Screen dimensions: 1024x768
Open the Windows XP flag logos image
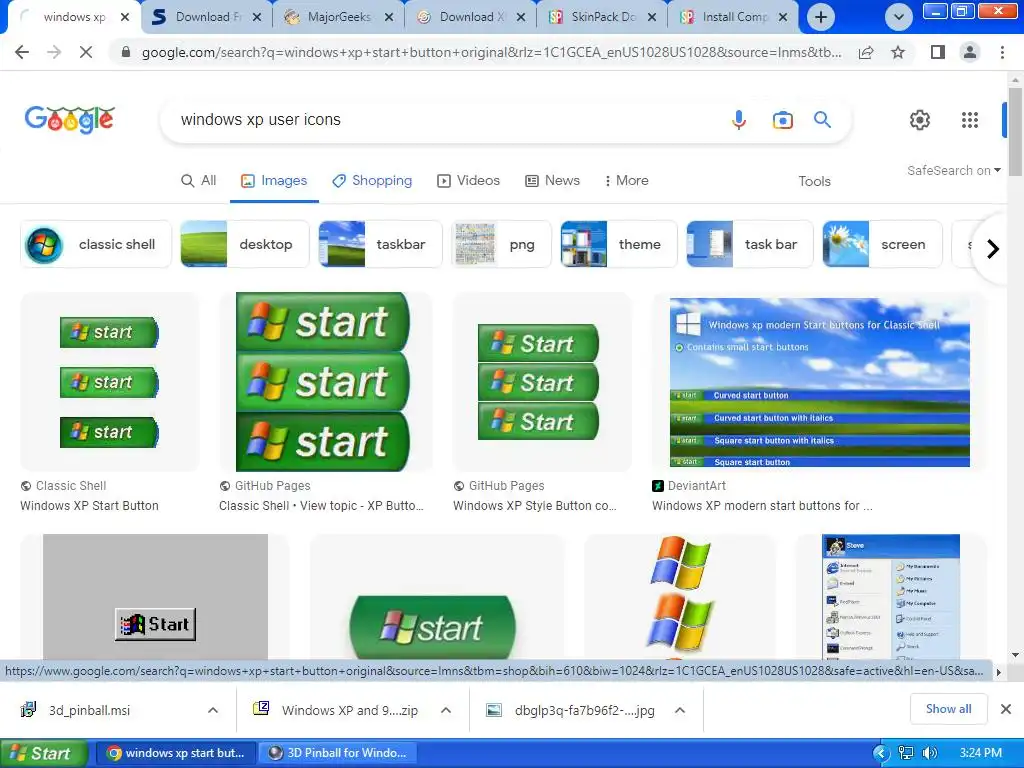[x=679, y=596]
